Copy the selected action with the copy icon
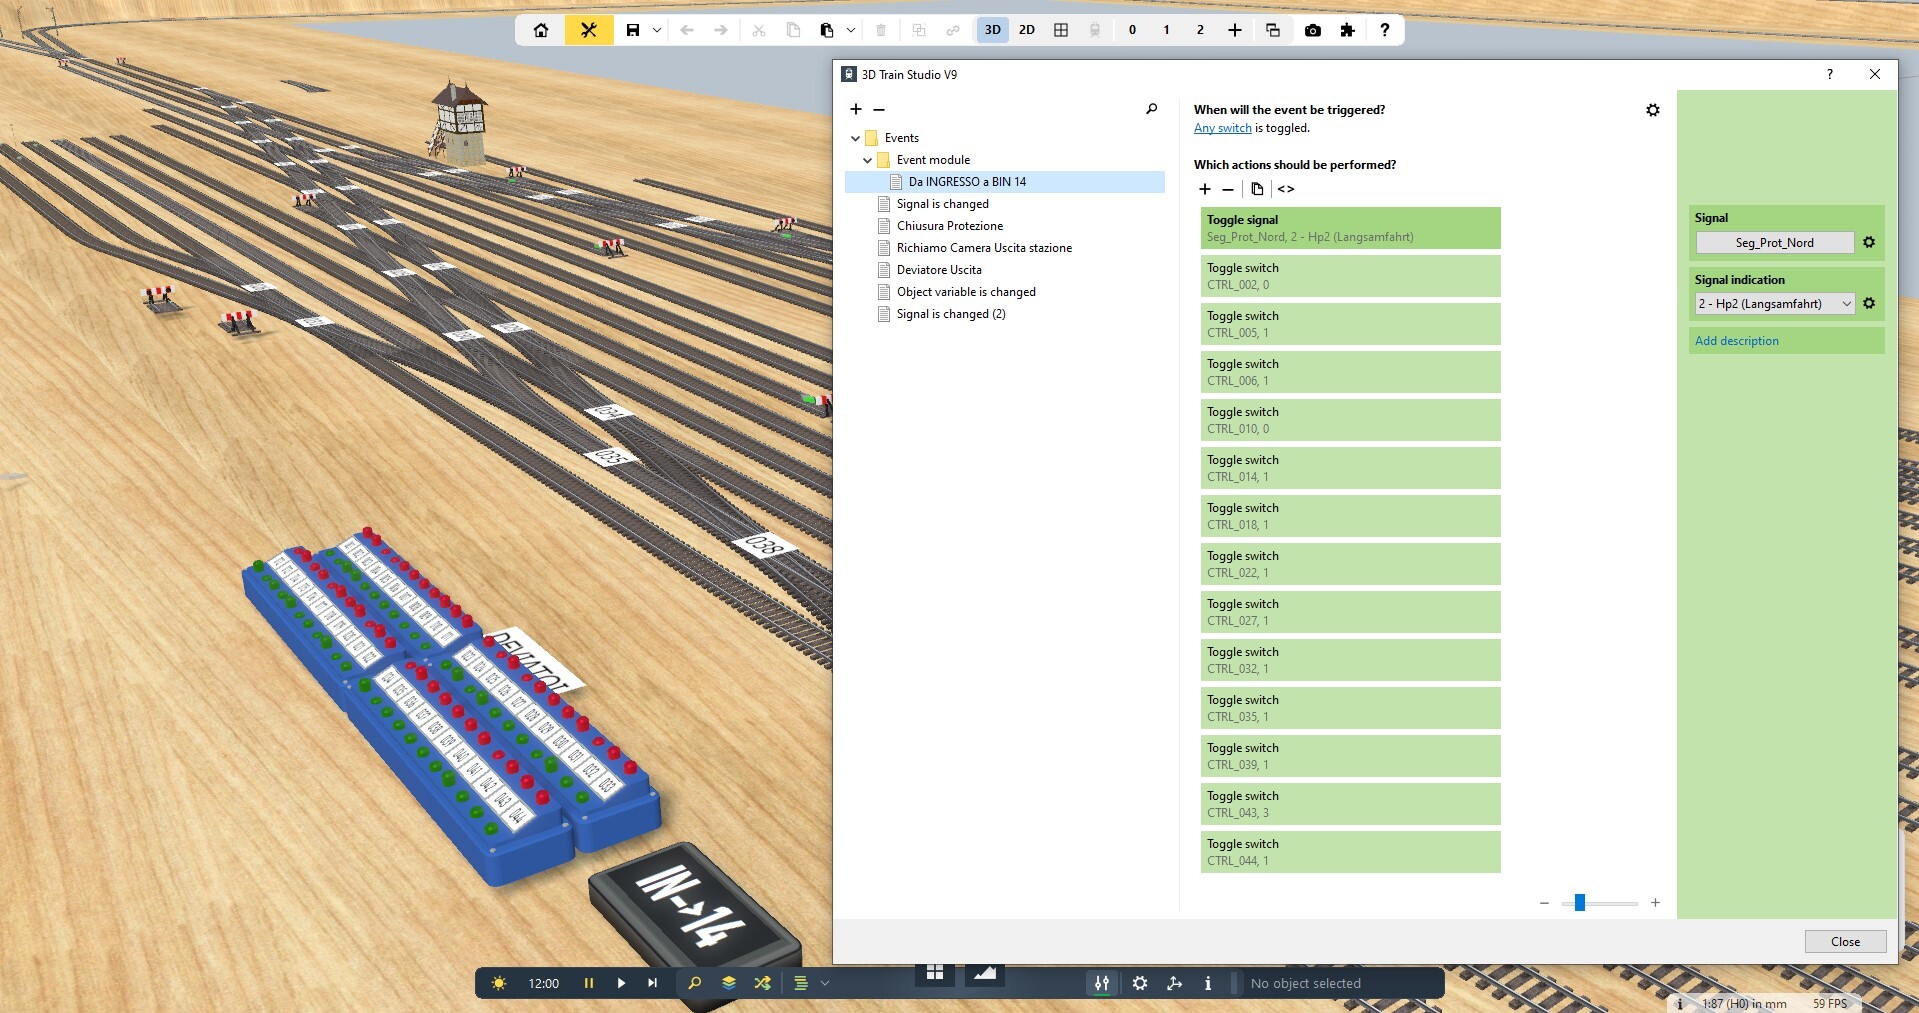 pyautogui.click(x=1257, y=189)
